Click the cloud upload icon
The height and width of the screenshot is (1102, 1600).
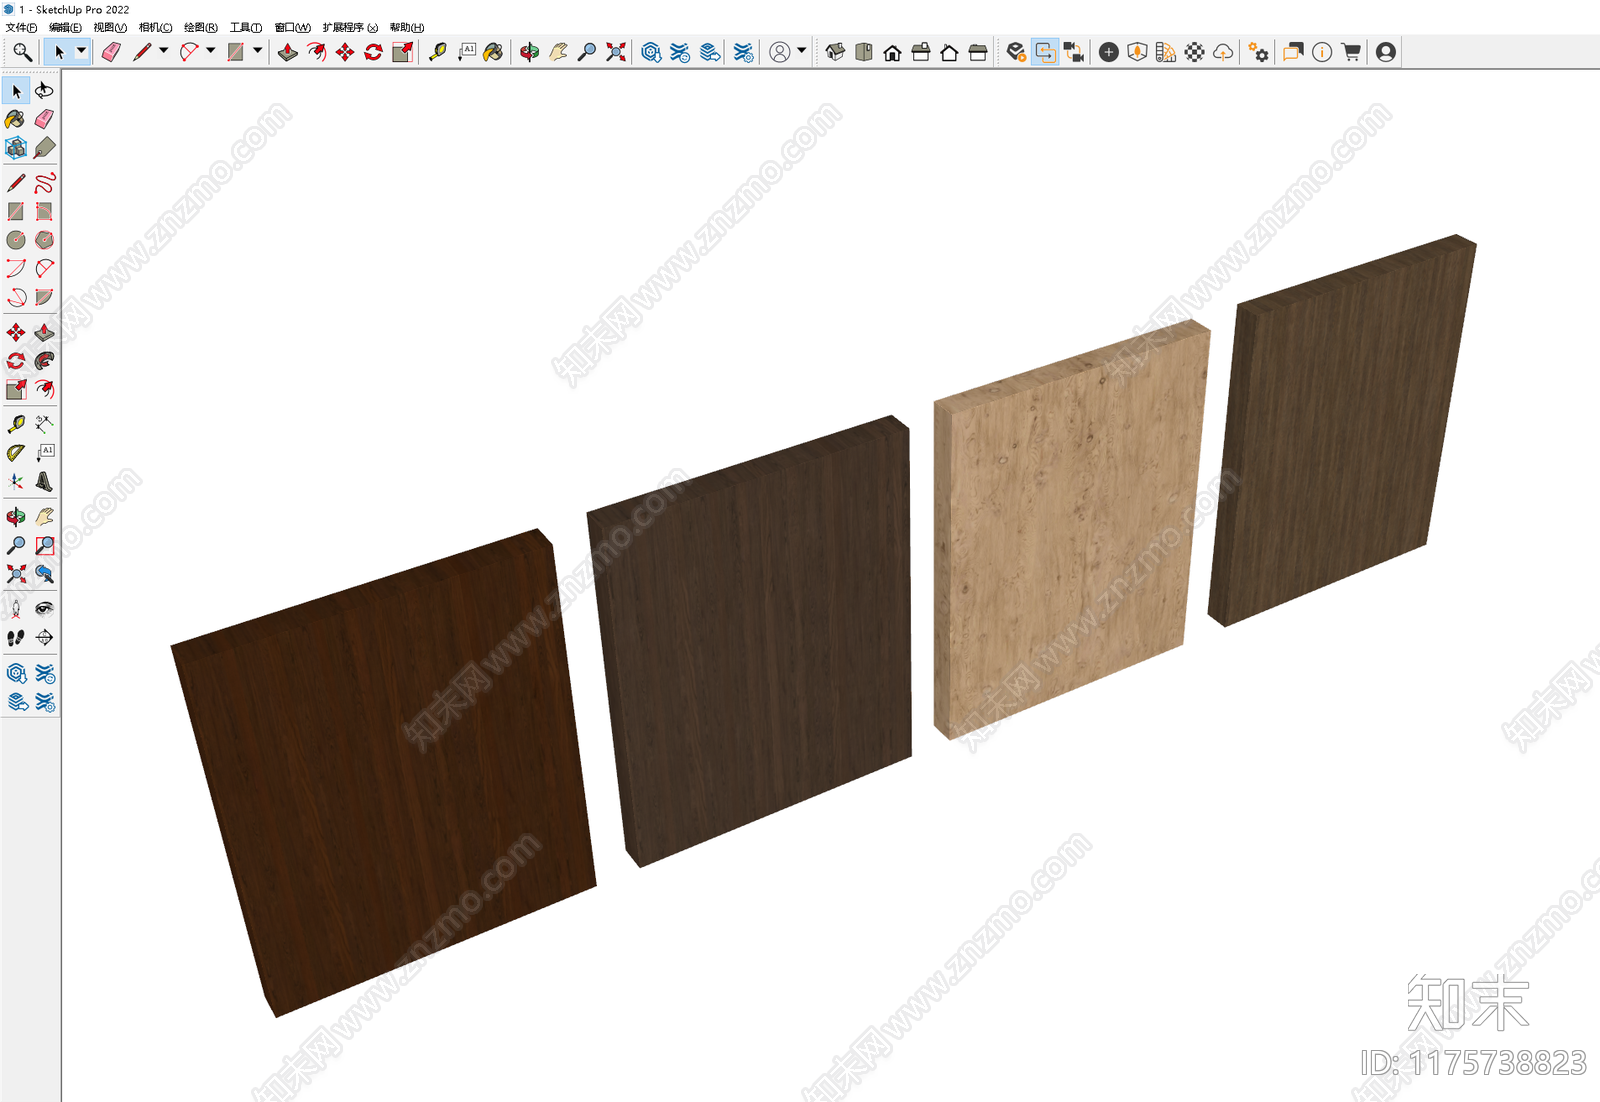[x=1223, y=52]
